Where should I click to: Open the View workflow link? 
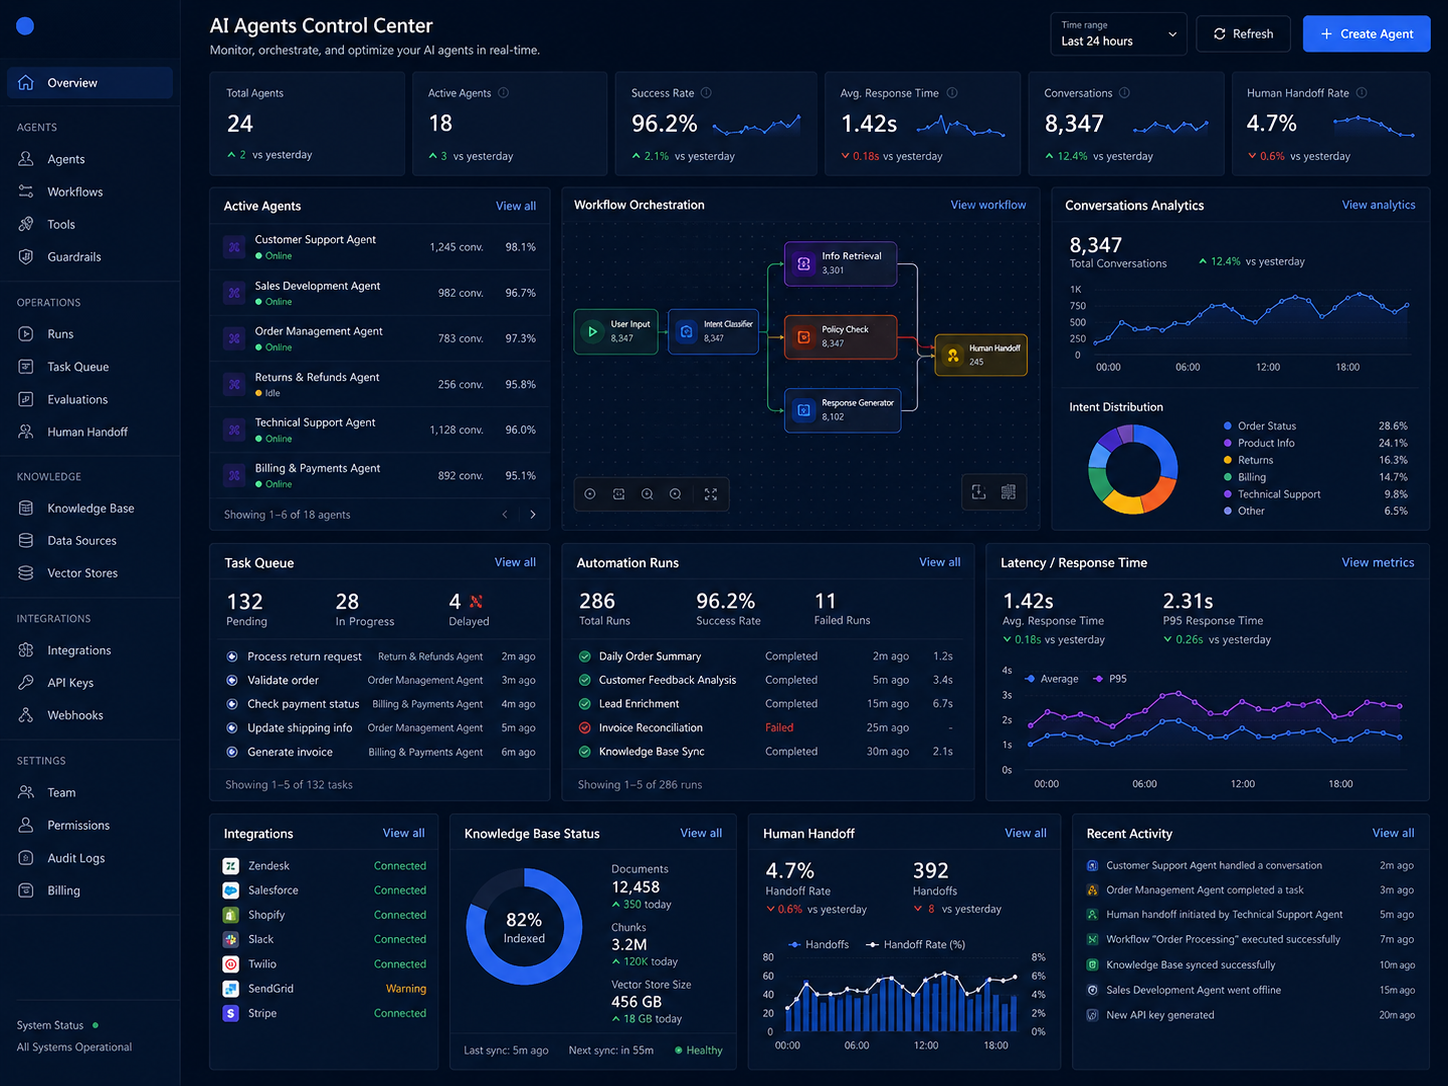click(x=988, y=205)
